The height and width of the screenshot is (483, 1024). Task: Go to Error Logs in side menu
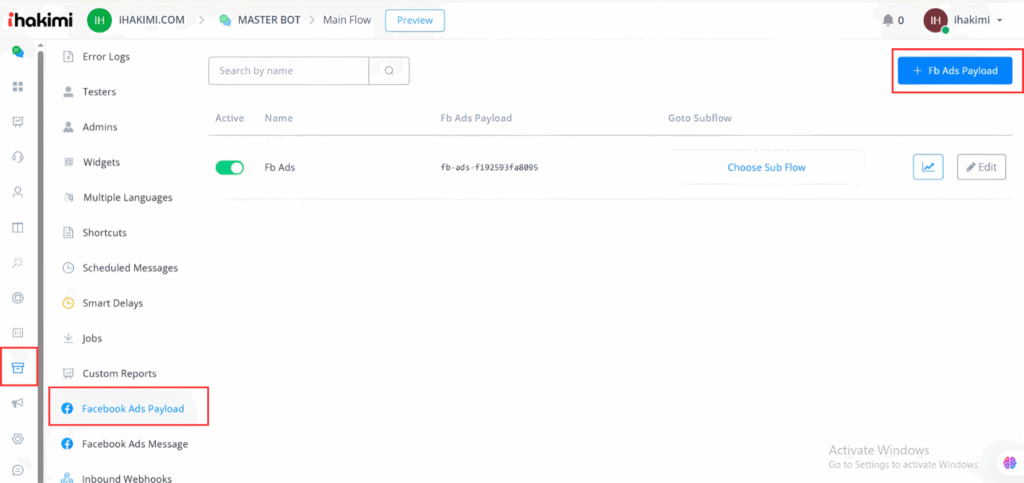tap(106, 57)
